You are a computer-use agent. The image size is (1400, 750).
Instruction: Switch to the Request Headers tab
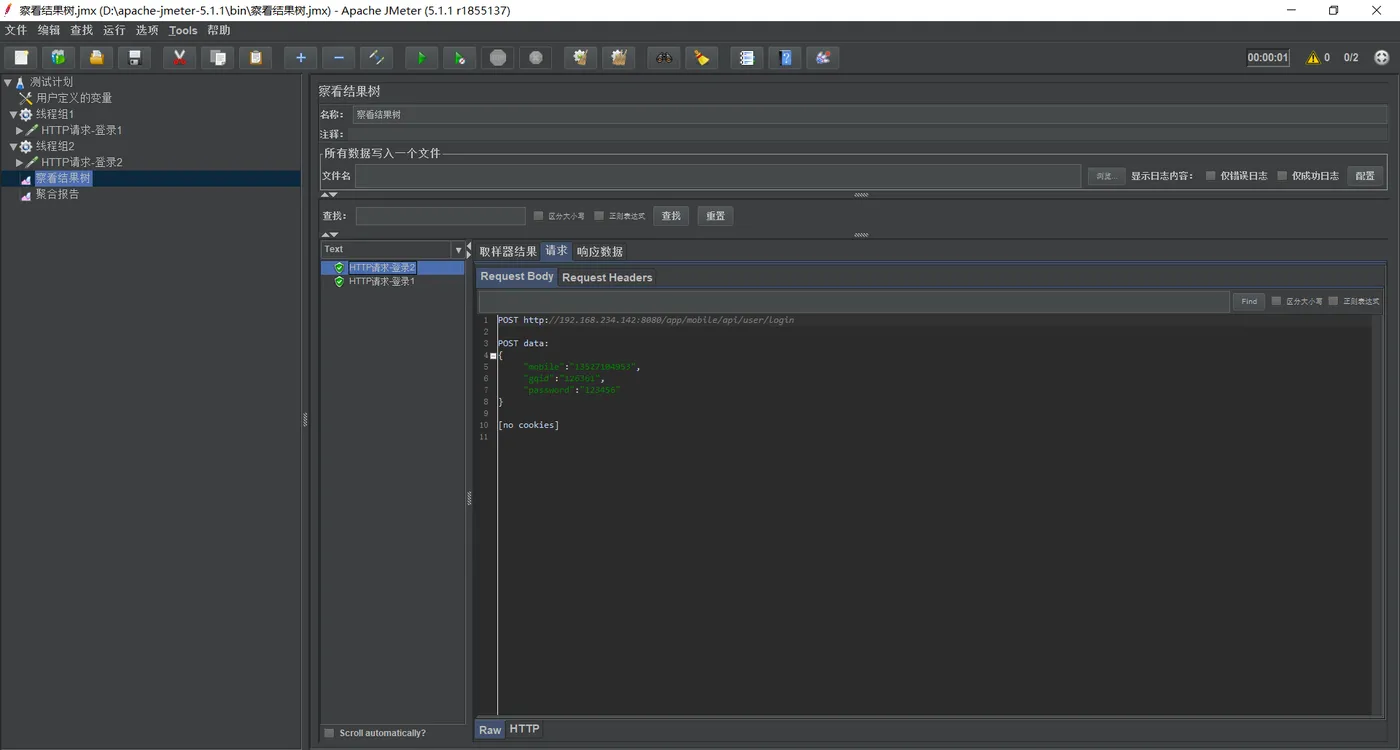click(x=607, y=277)
